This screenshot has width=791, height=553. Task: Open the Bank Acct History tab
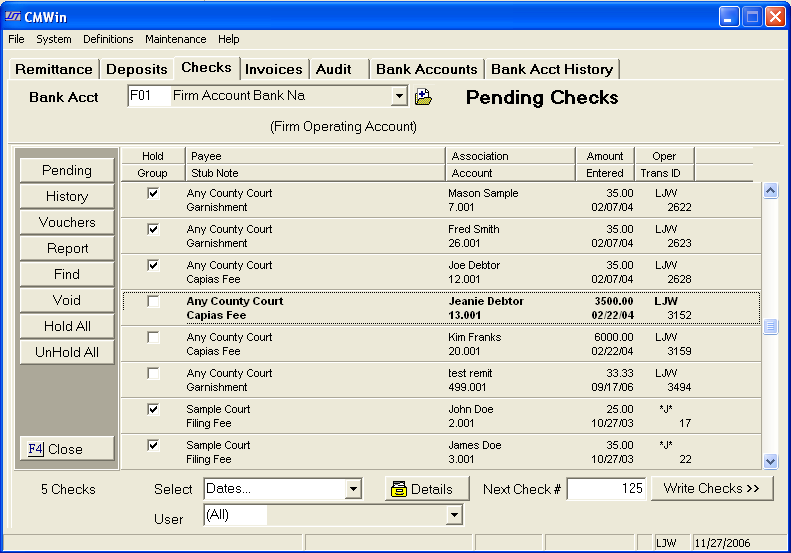552,69
